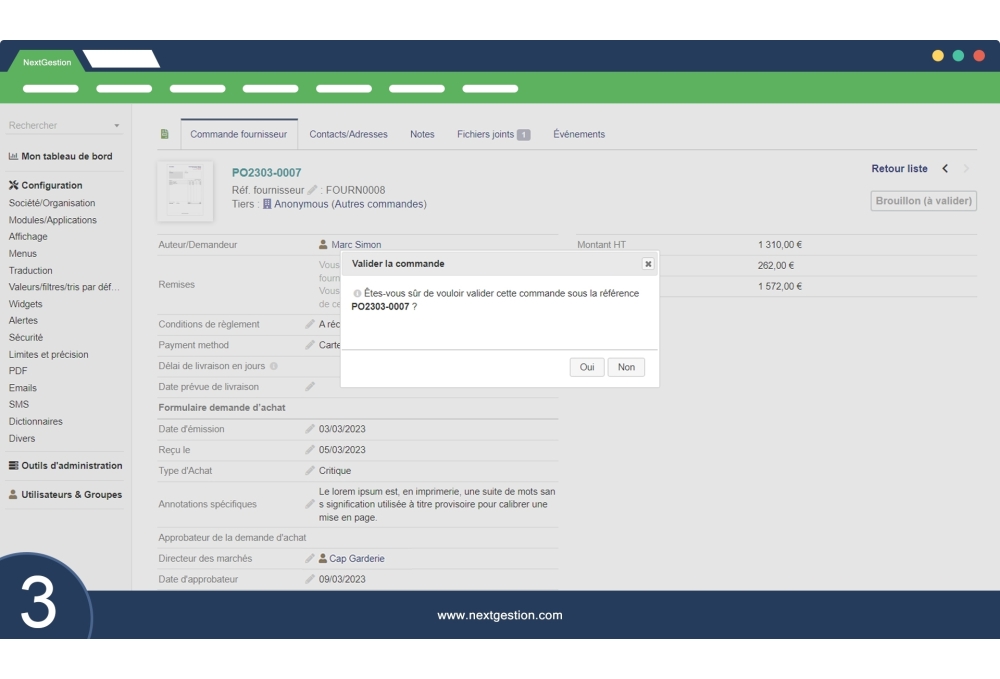Click the right chevron next to Retour liste
The image size is (1000, 679).
[965, 169]
